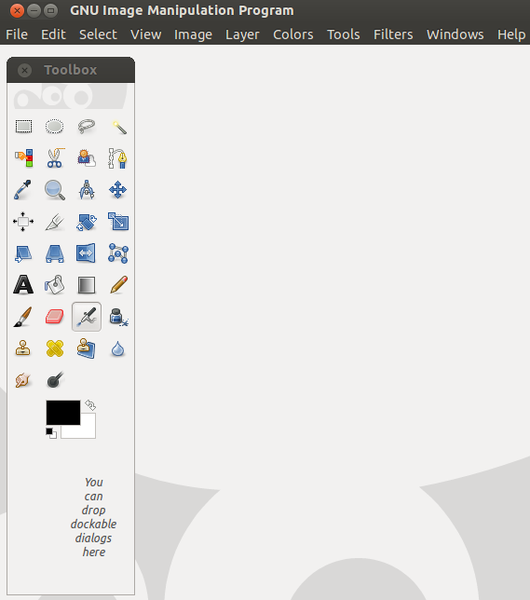This screenshot has height=600, width=530.
Task: Pick the Clone stamp tool
Action: click(x=23, y=349)
